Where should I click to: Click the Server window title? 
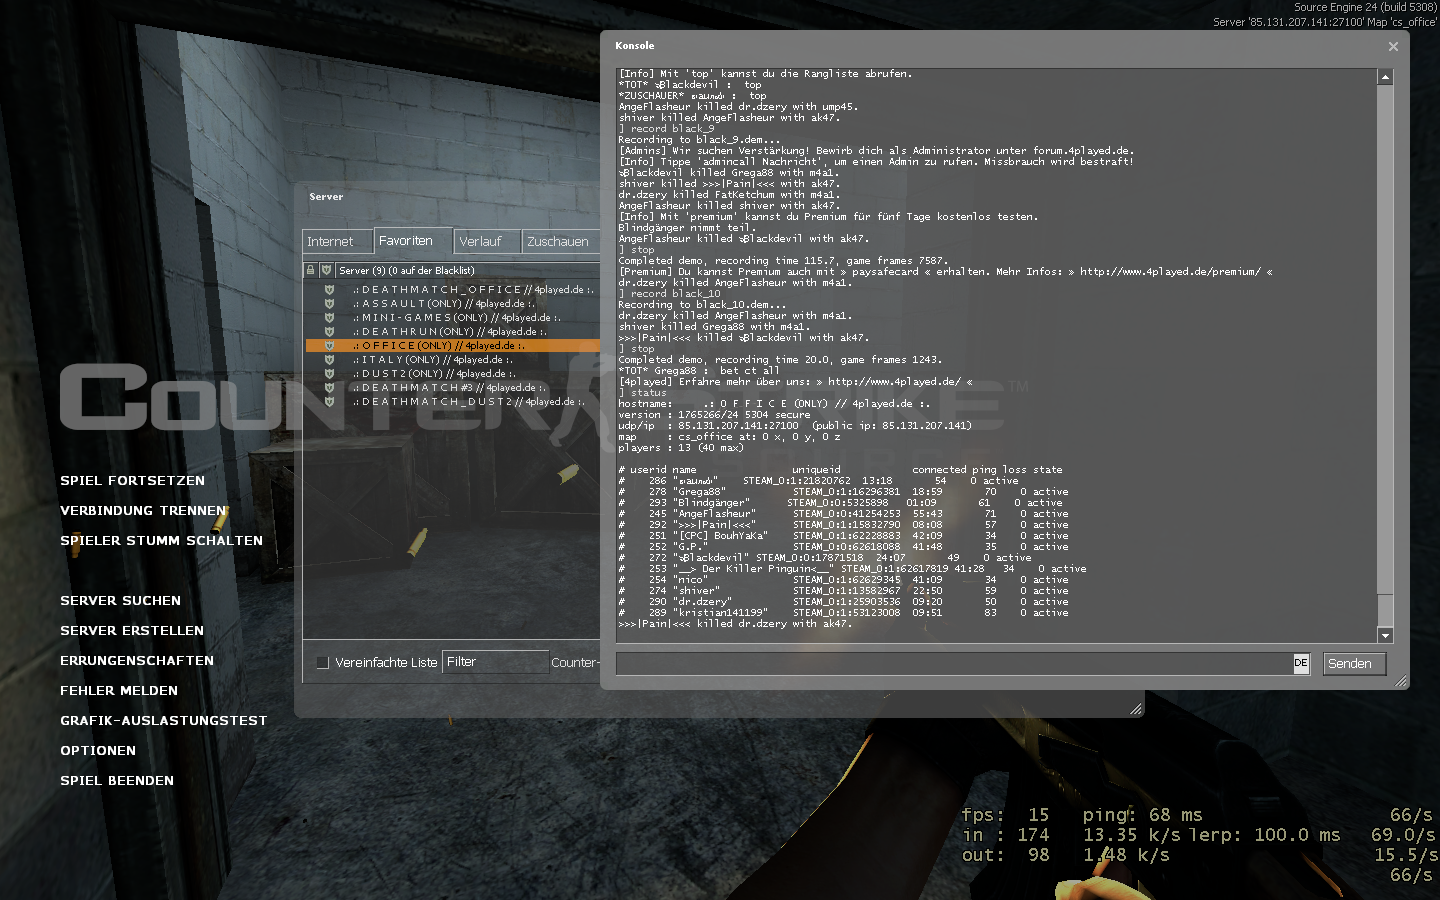coord(326,197)
